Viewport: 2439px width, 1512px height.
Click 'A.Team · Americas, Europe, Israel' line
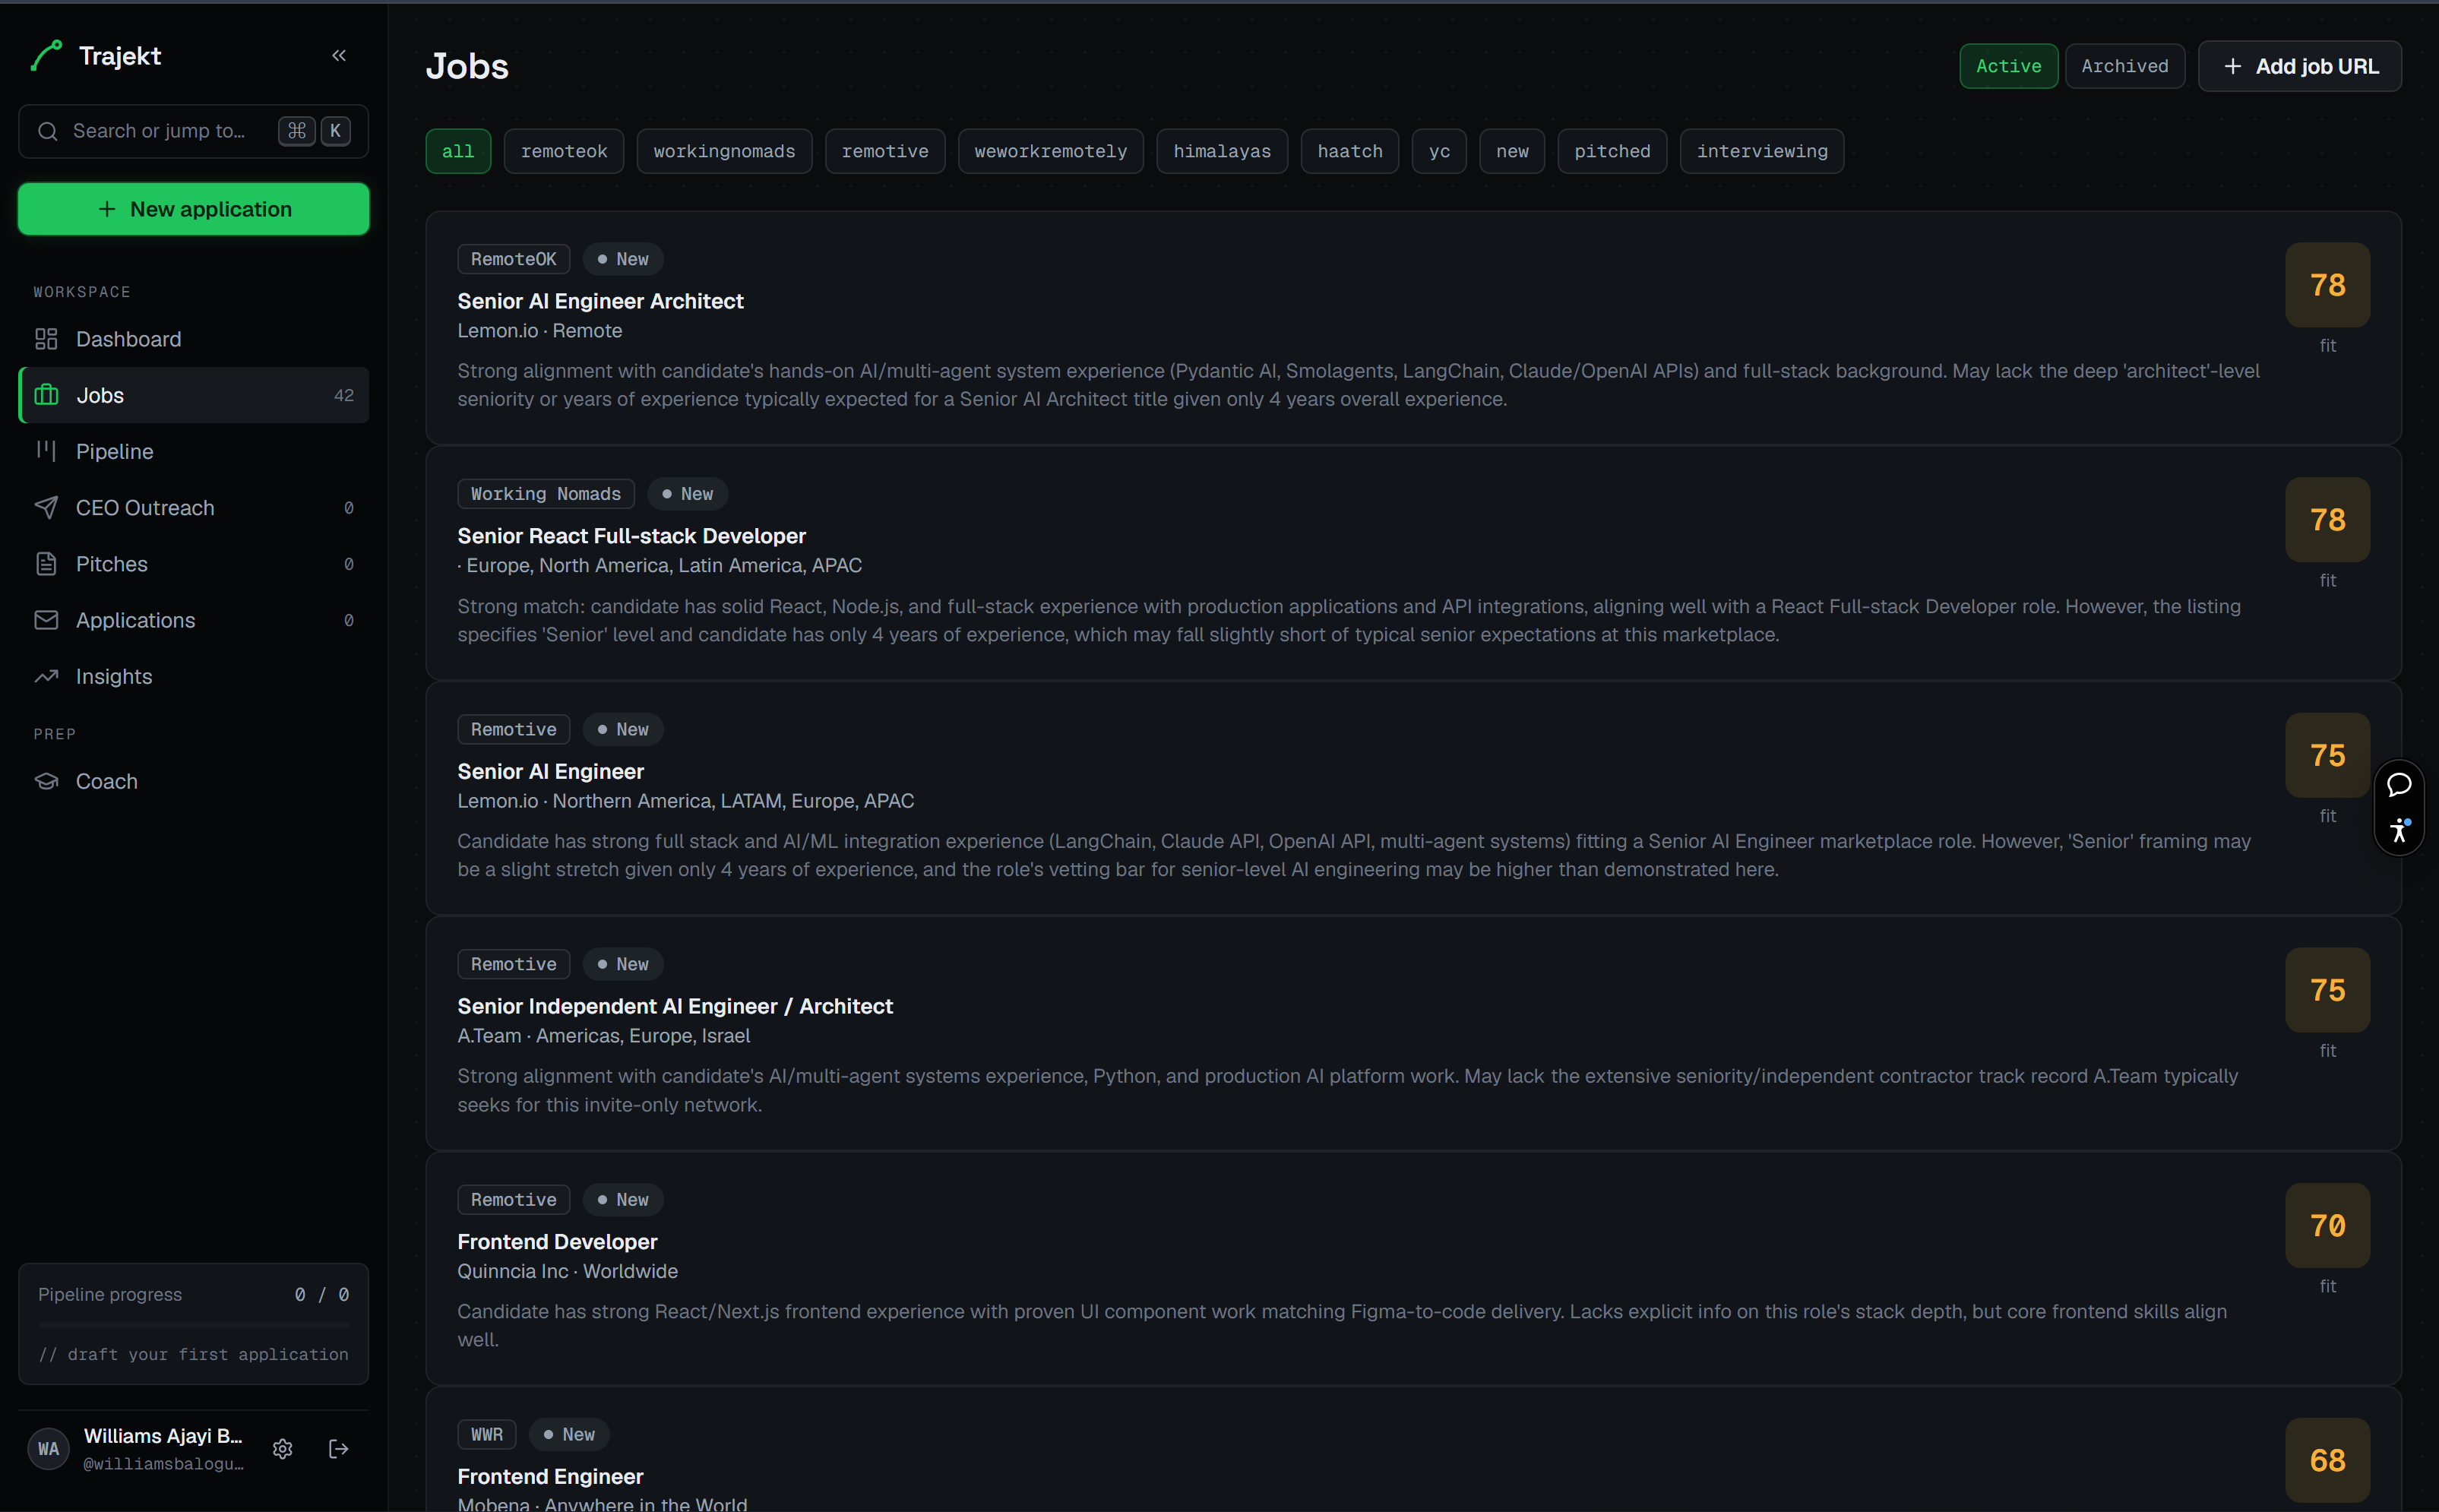[604, 1035]
